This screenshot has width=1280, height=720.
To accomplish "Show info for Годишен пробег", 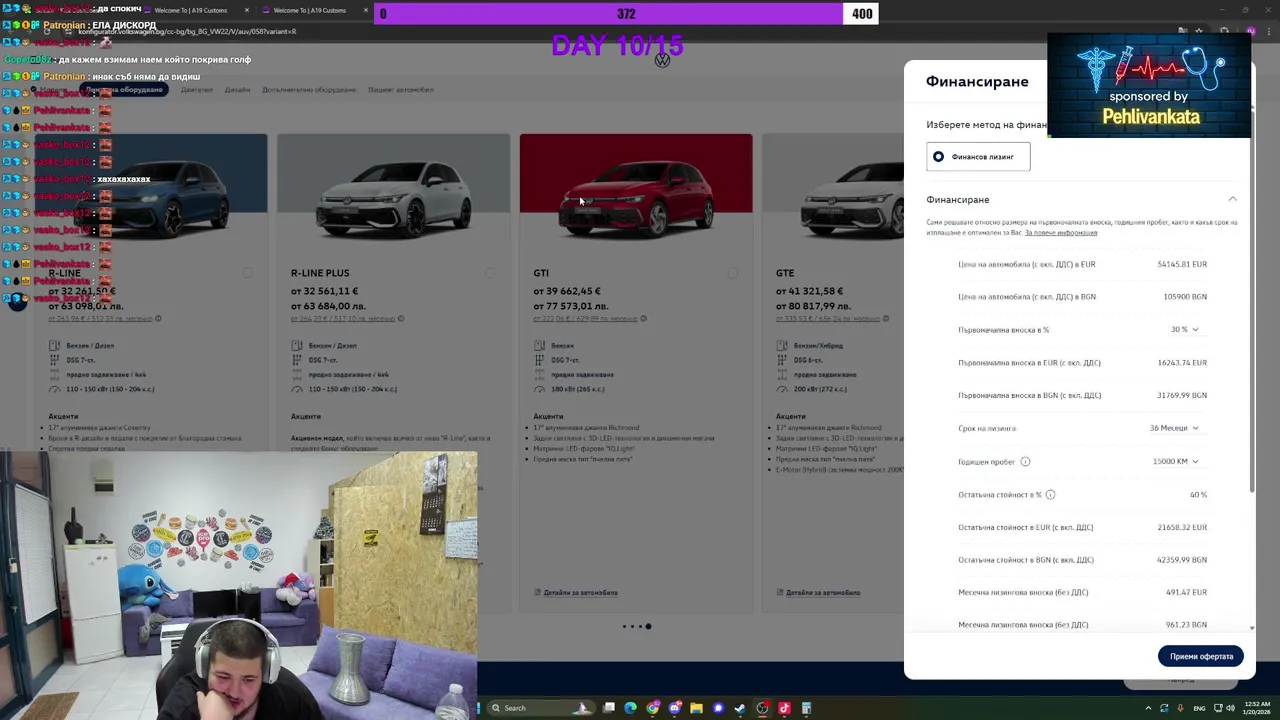I will click(x=1025, y=462).
